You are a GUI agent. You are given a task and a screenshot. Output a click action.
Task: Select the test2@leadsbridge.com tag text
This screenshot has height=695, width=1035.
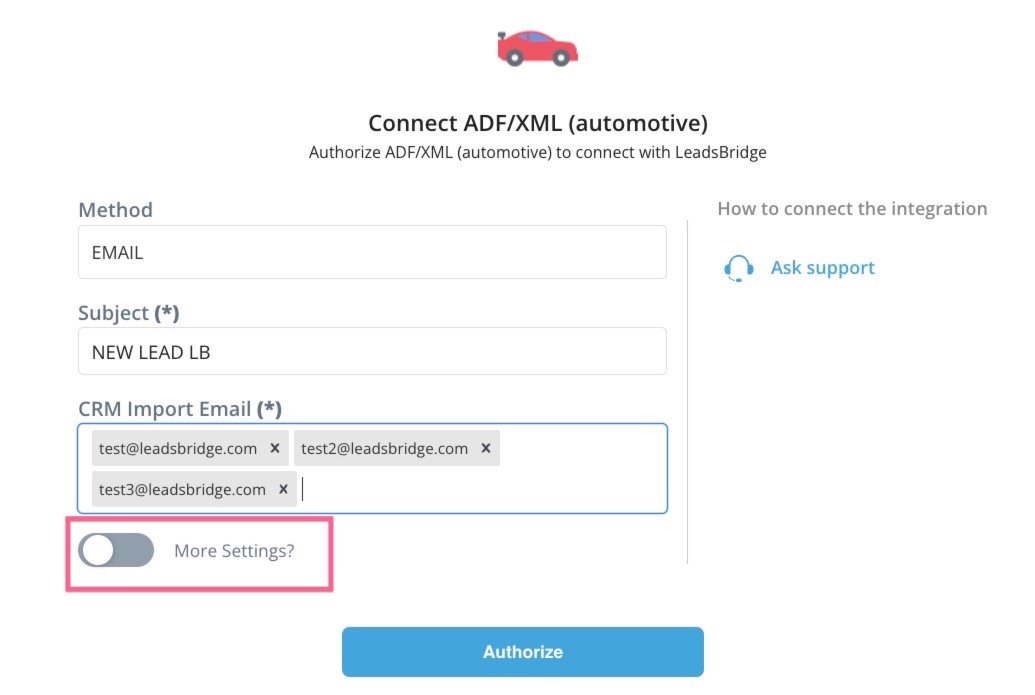click(384, 449)
